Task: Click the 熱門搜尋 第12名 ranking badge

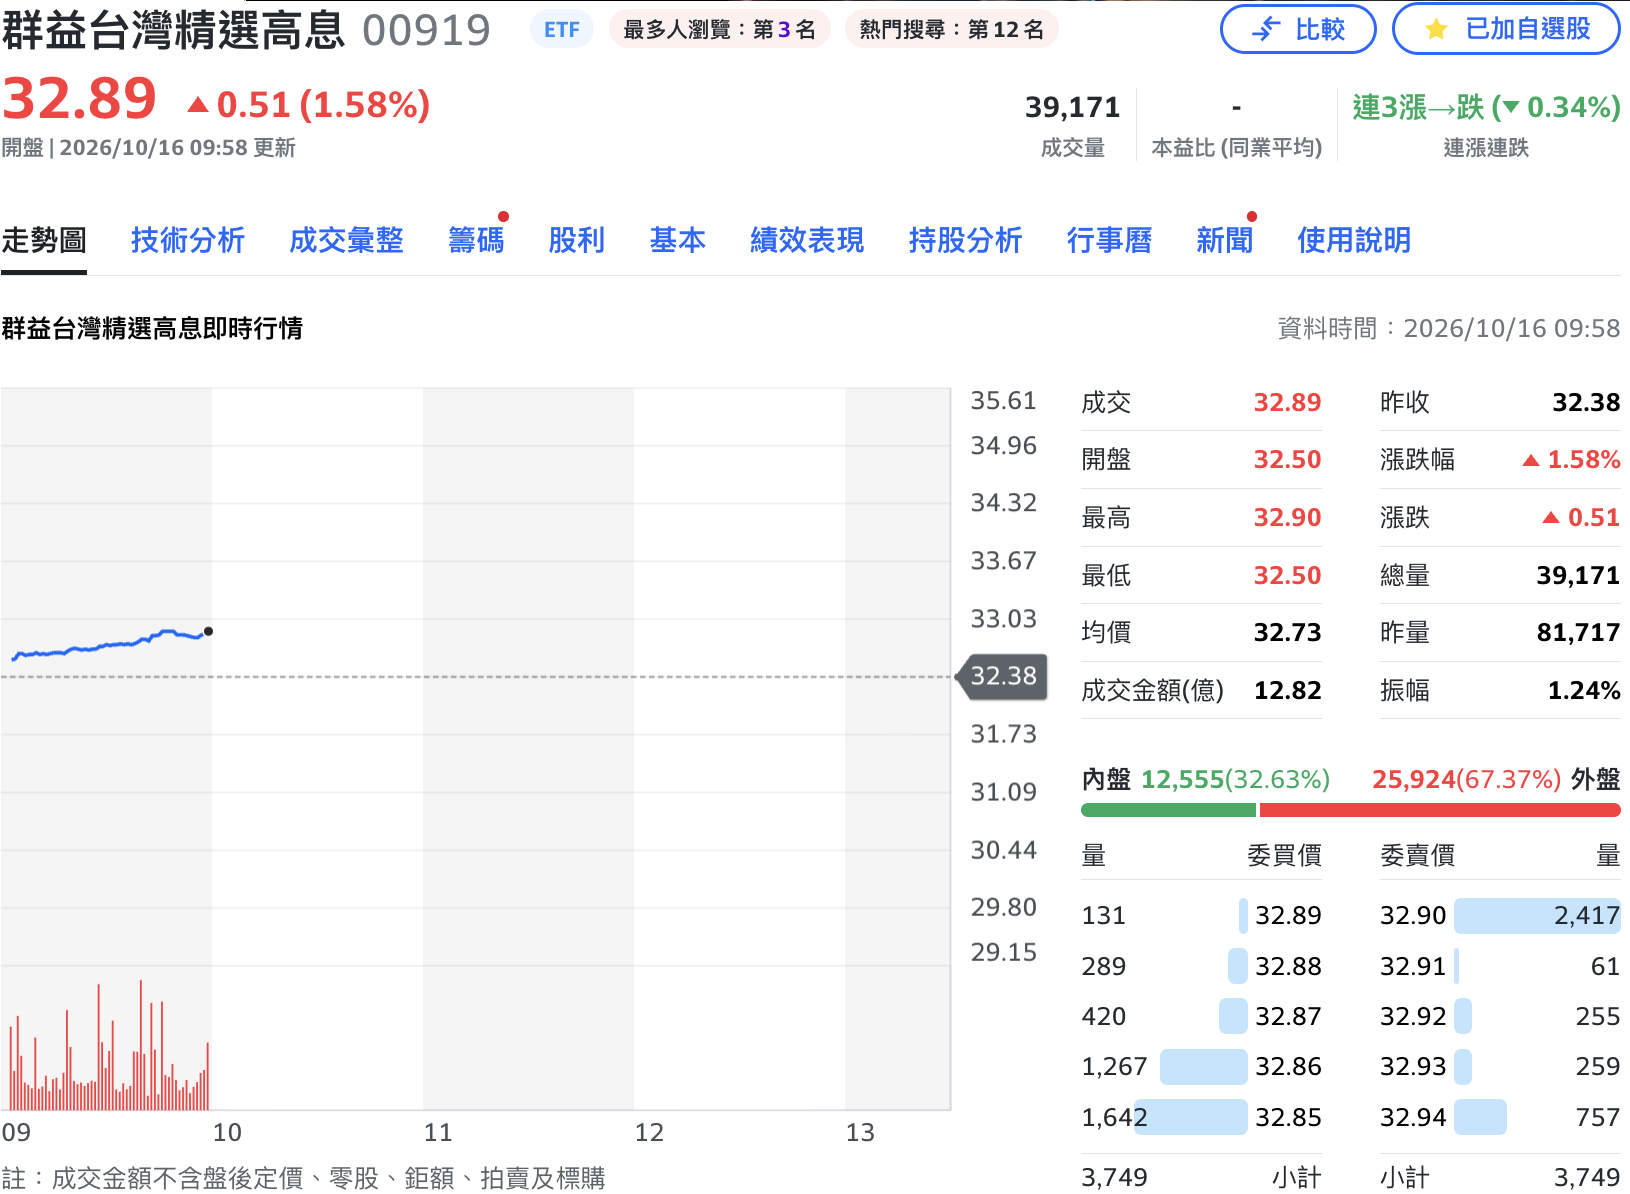Action: point(951,30)
